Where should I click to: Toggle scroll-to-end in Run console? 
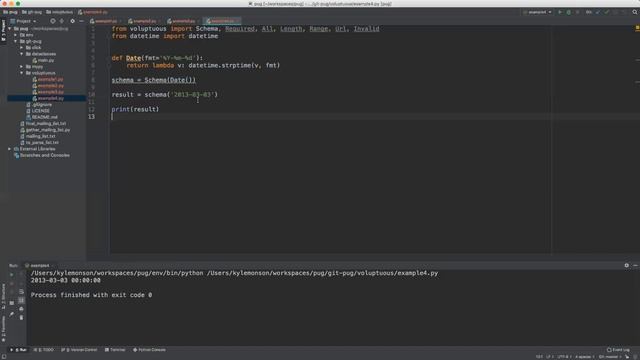21,300
